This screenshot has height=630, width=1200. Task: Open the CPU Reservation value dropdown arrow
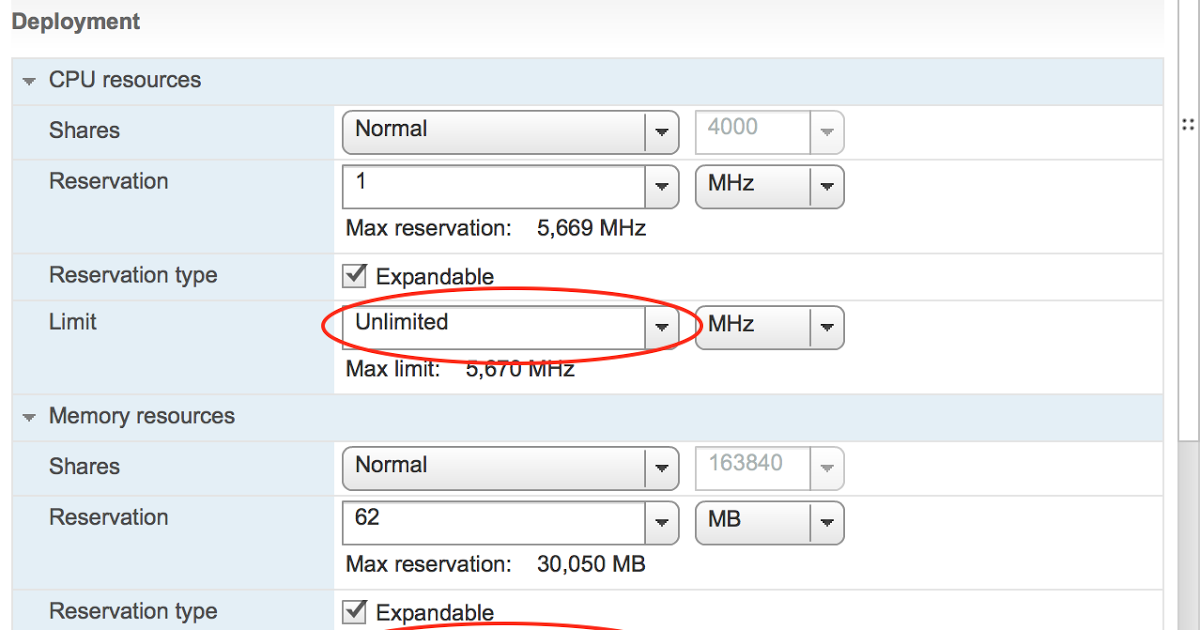tap(660, 186)
